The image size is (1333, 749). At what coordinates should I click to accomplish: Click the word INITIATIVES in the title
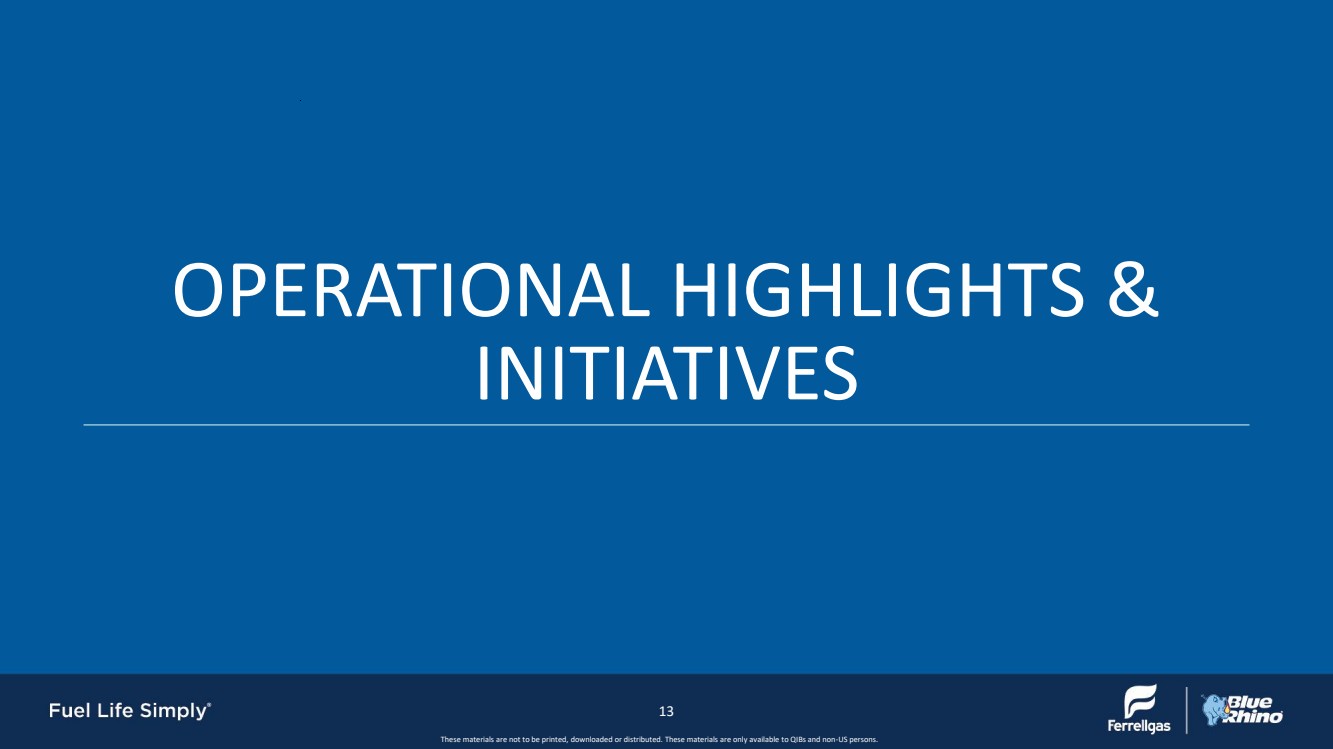click(x=666, y=372)
